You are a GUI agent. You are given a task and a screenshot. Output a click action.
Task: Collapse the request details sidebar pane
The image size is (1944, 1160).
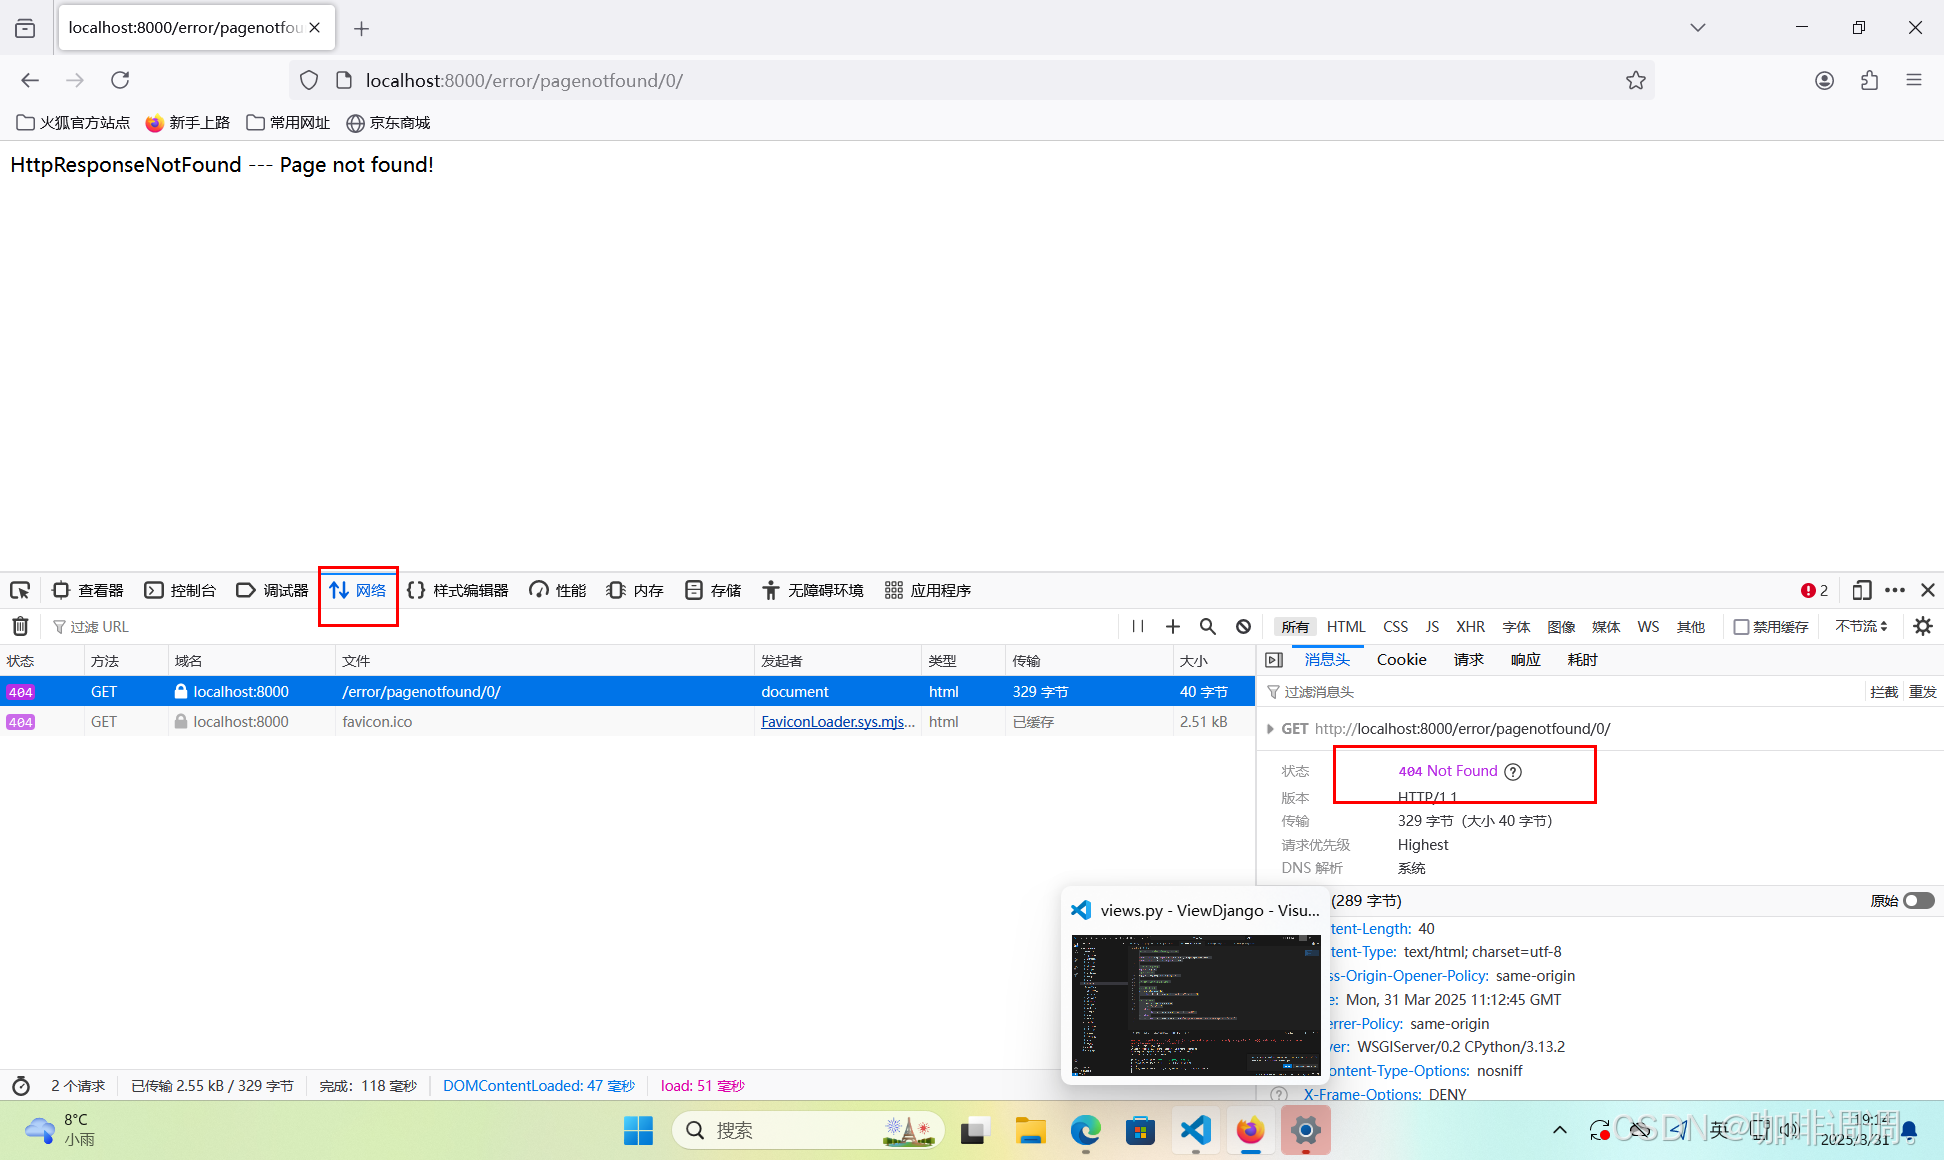tap(1274, 660)
